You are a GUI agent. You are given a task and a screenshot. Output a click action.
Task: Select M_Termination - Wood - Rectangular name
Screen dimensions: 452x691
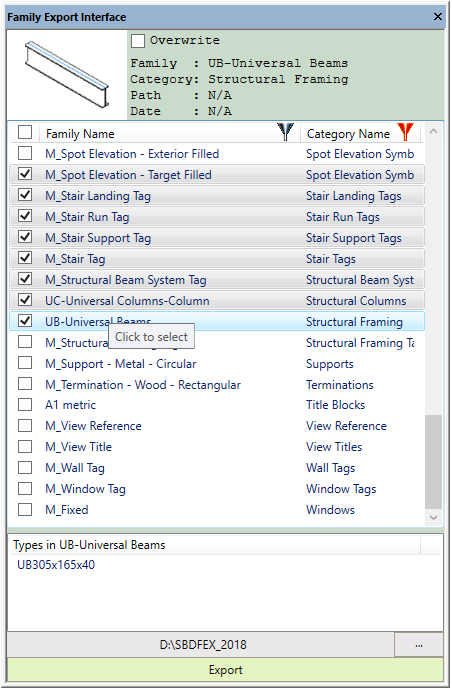tap(143, 385)
